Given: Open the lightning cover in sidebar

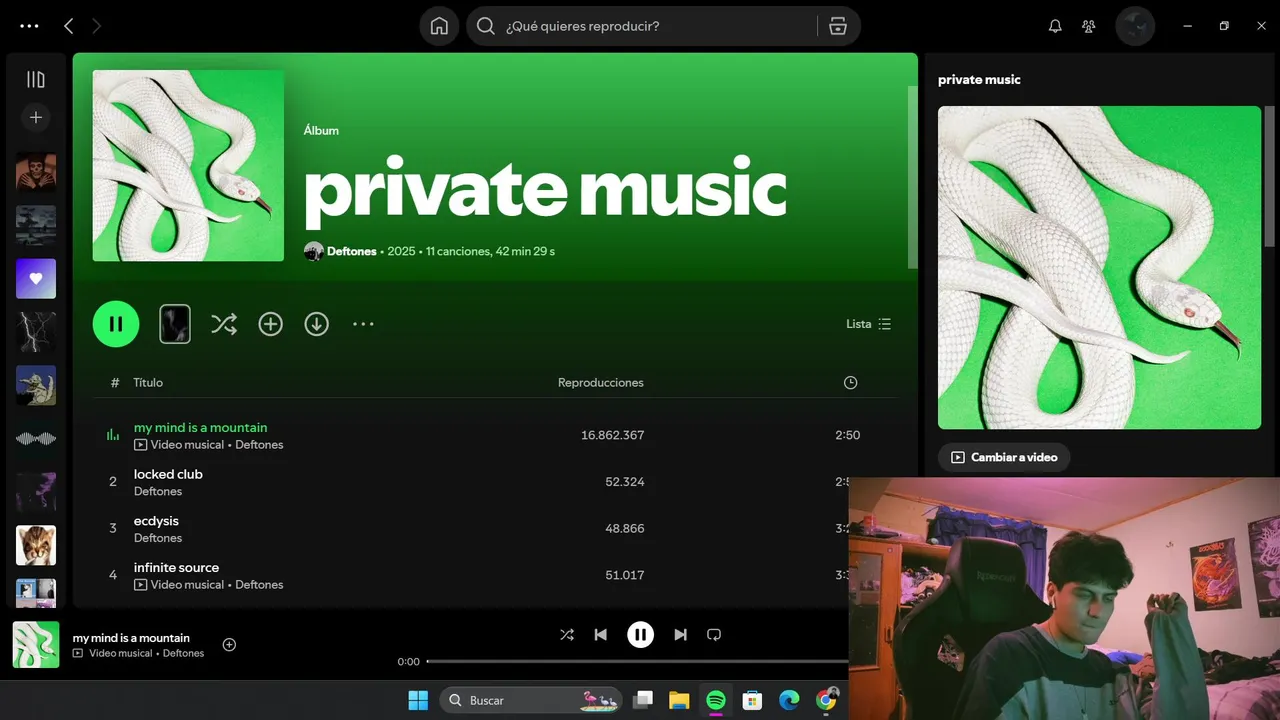Looking at the screenshot, I should (x=36, y=332).
